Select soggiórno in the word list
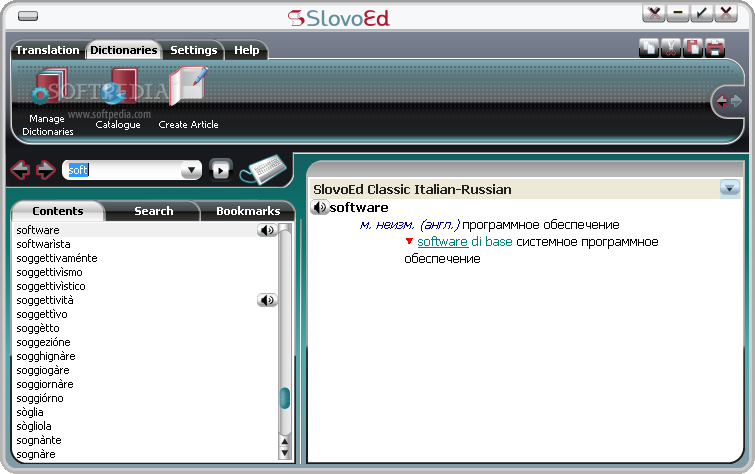The width and height of the screenshot is (755, 474). click(145, 398)
